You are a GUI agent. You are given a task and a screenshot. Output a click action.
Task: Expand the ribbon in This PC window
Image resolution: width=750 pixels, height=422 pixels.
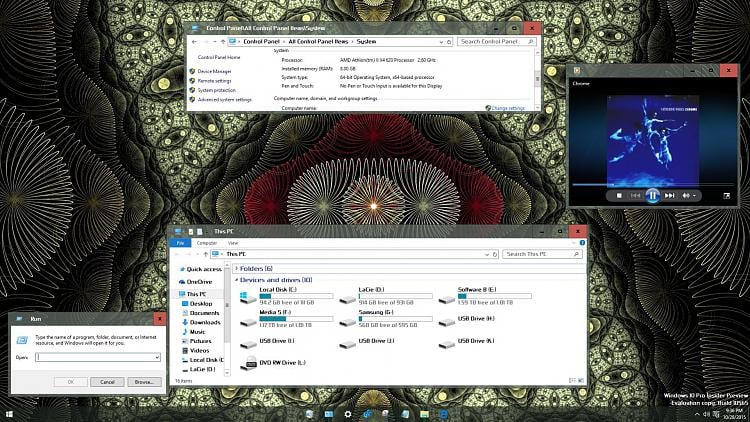(x=574, y=243)
